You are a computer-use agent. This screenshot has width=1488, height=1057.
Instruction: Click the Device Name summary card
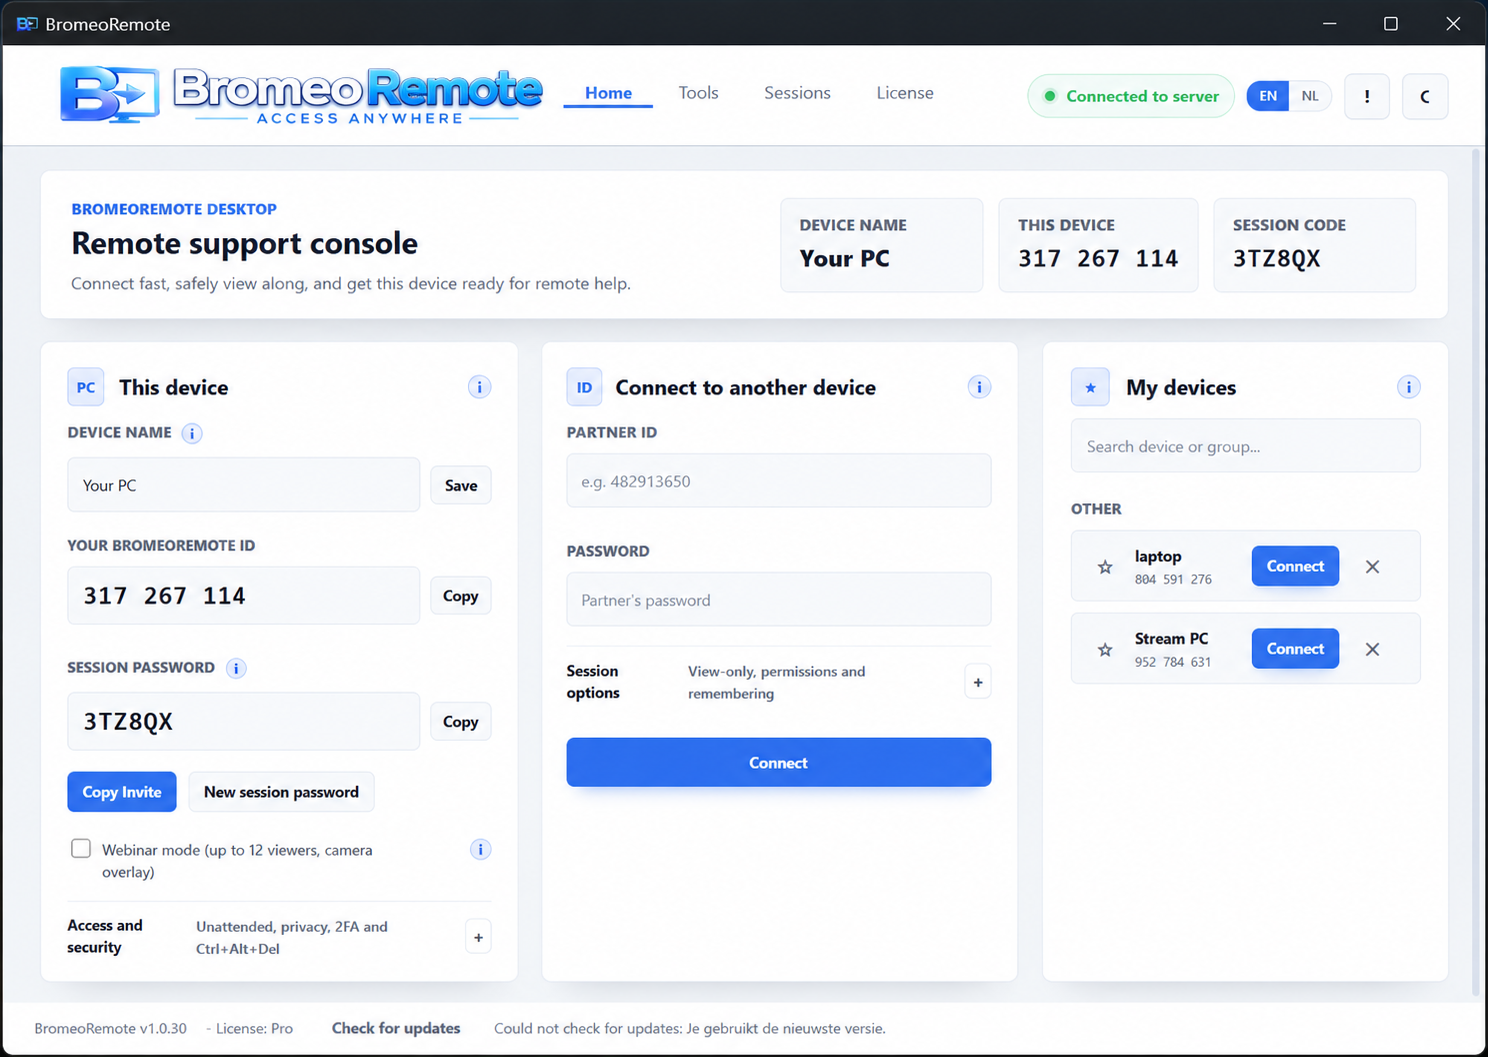(882, 245)
